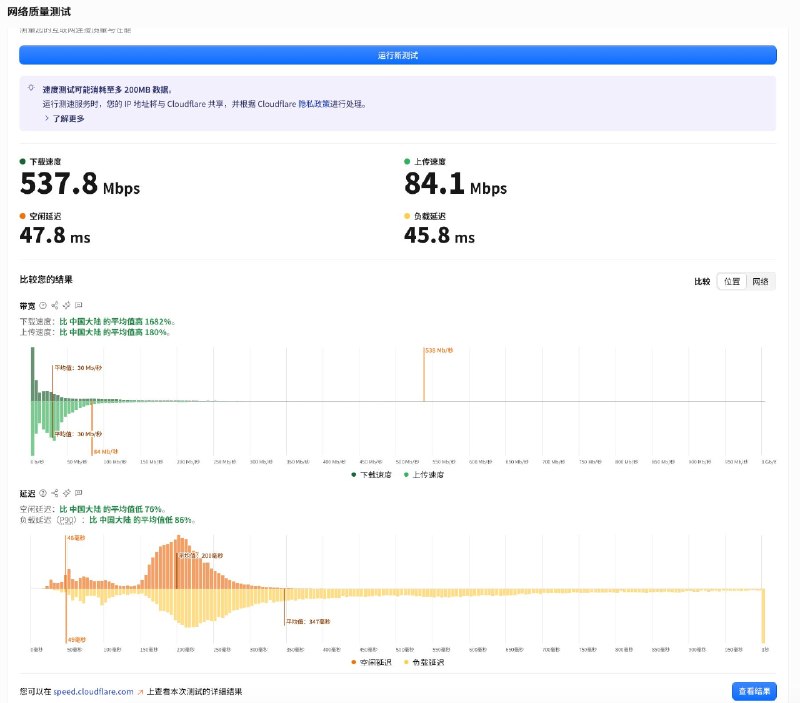Toggle the 负载延迟 legend entry in latency chart

(424, 662)
